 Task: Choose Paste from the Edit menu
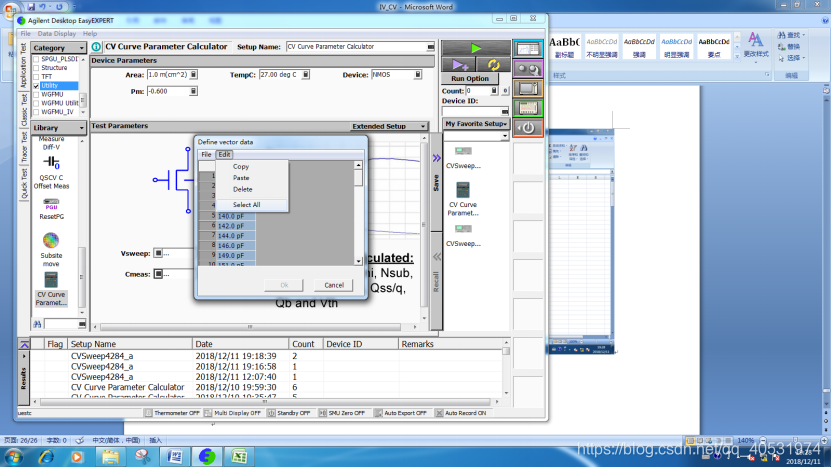point(241,178)
